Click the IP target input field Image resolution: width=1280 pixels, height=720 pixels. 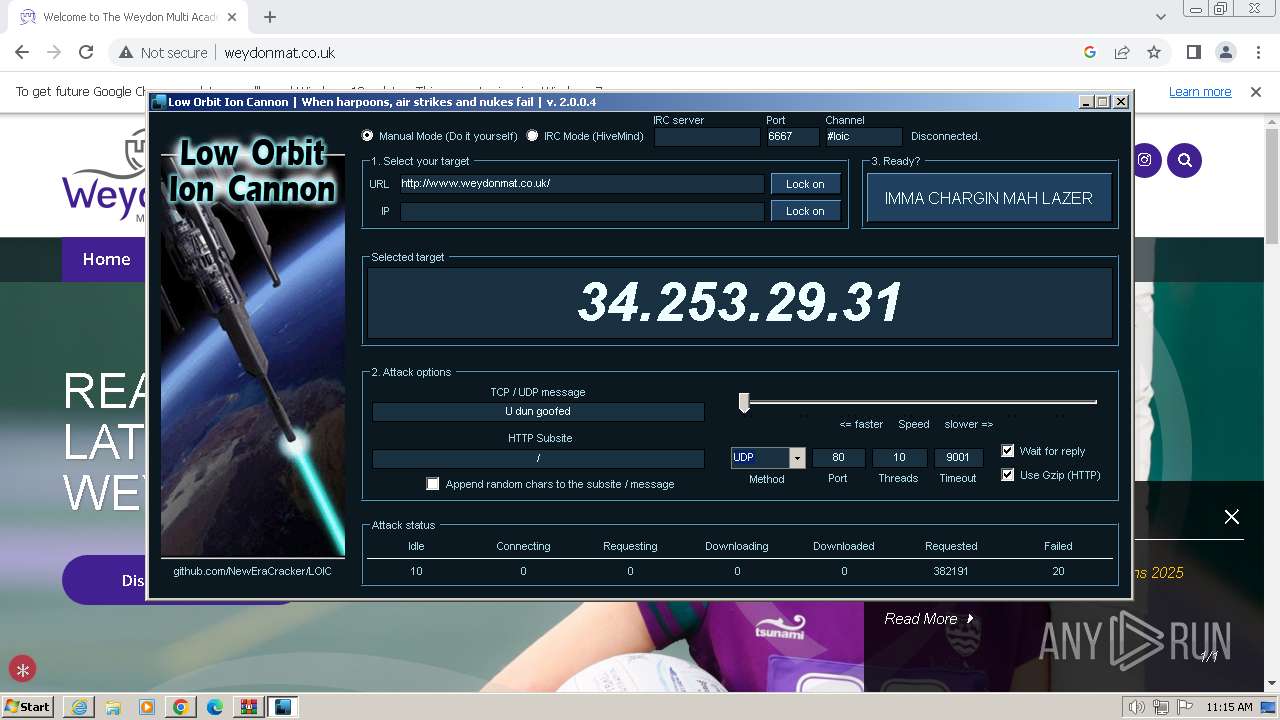coord(582,211)
